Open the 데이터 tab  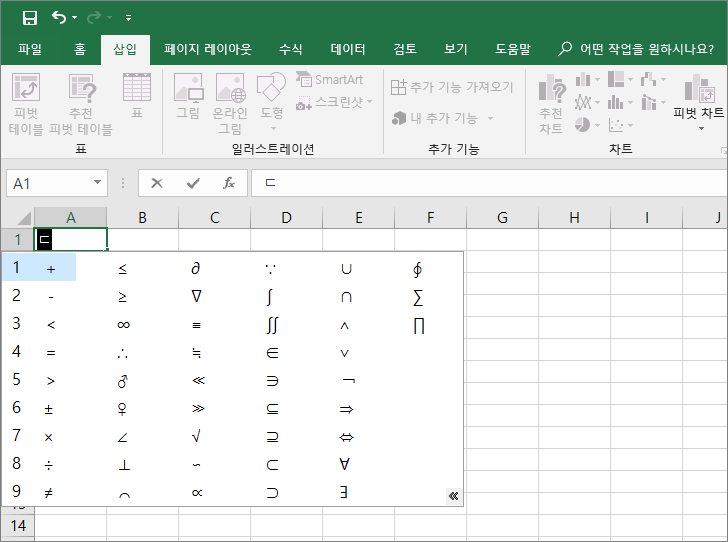point(348,49)
